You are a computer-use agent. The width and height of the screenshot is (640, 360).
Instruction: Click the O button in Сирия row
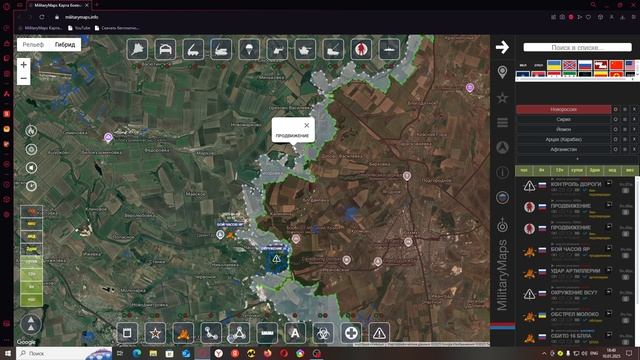point(616,119)
